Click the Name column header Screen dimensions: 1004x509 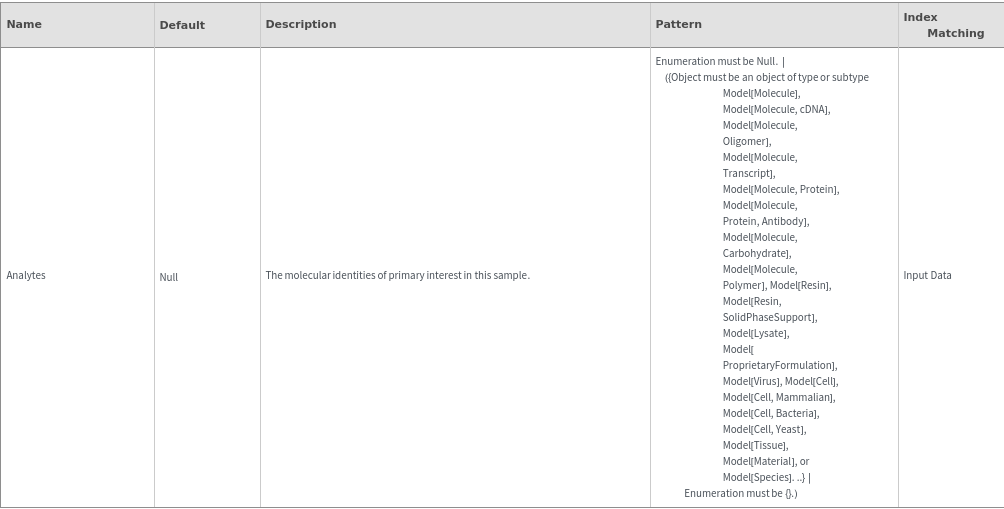coord(24,24)
